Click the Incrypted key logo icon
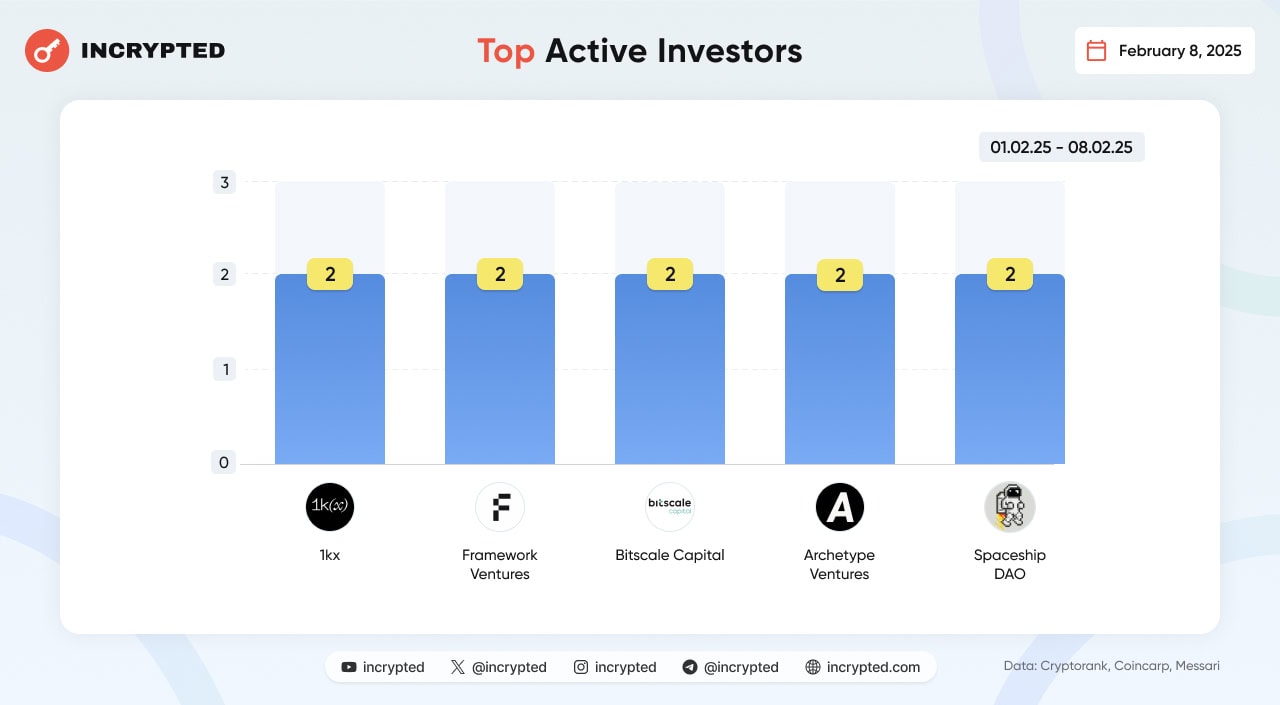The height and width of the screenshot is (705, 1280). tap(47, 50)
